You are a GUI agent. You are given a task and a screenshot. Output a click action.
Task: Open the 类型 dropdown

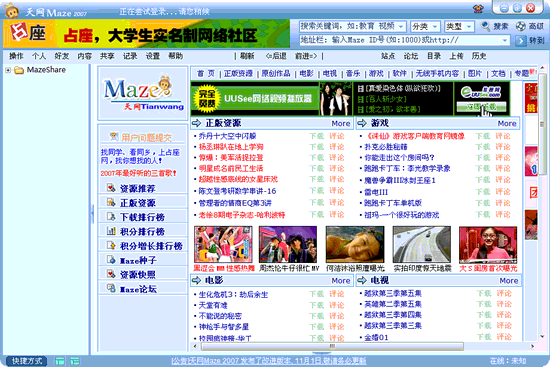point(459,26)
